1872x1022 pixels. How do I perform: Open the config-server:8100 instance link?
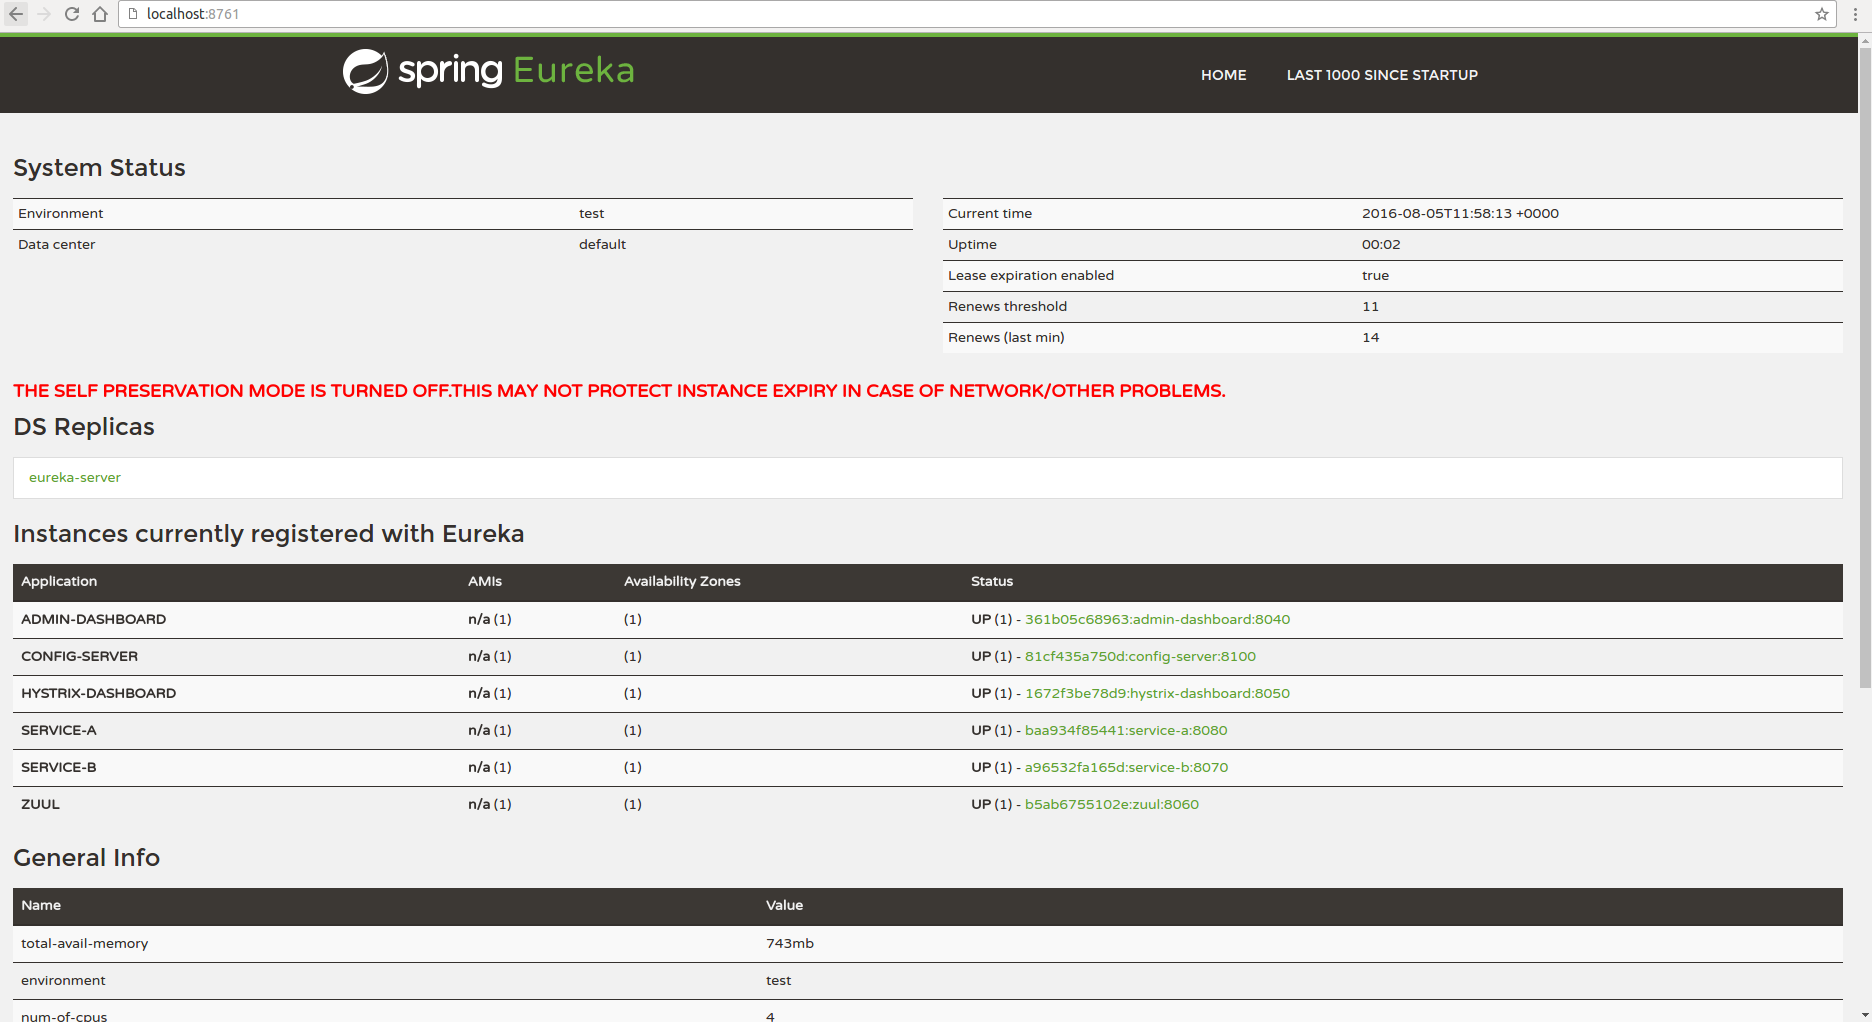[x=1140, y=656]
